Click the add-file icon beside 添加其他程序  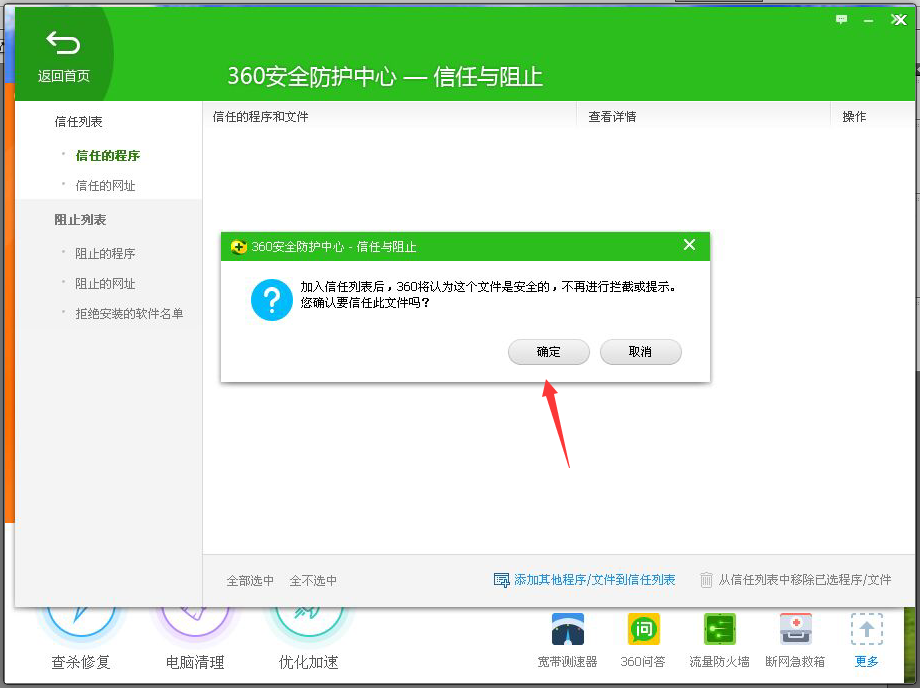[x=502, y=580]
